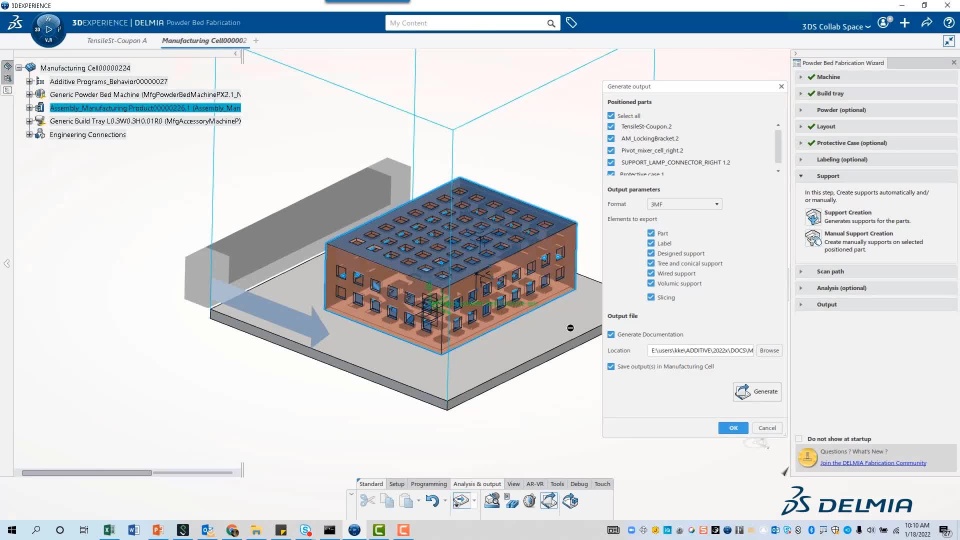Switch to the View toolbar tab

[x=513, y=484]
